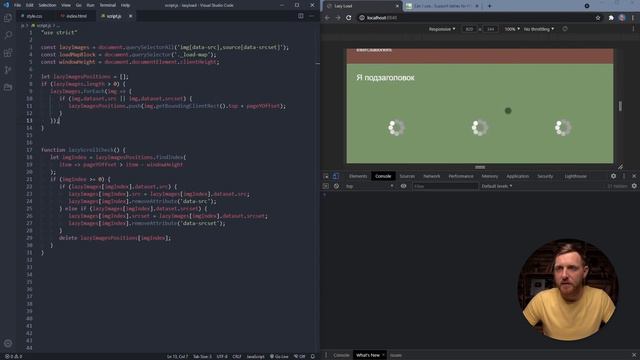640x360 pixels.
Task: Open the Run menu in VS Code
Action: (x=90, y=5)
